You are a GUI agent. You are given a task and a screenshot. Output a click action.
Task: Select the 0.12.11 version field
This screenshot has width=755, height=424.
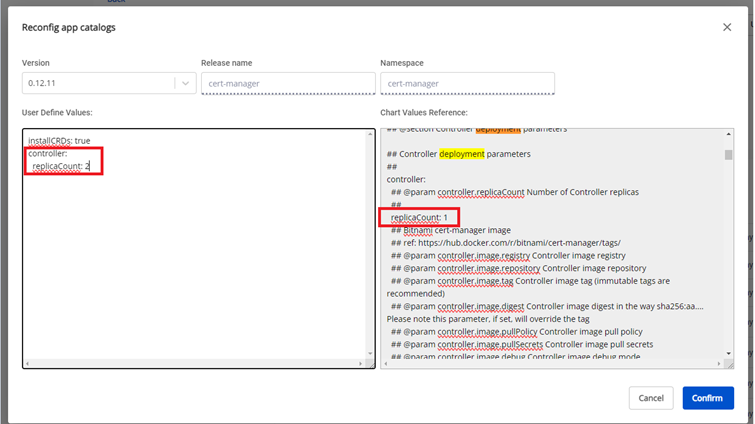tap(95, 84)
